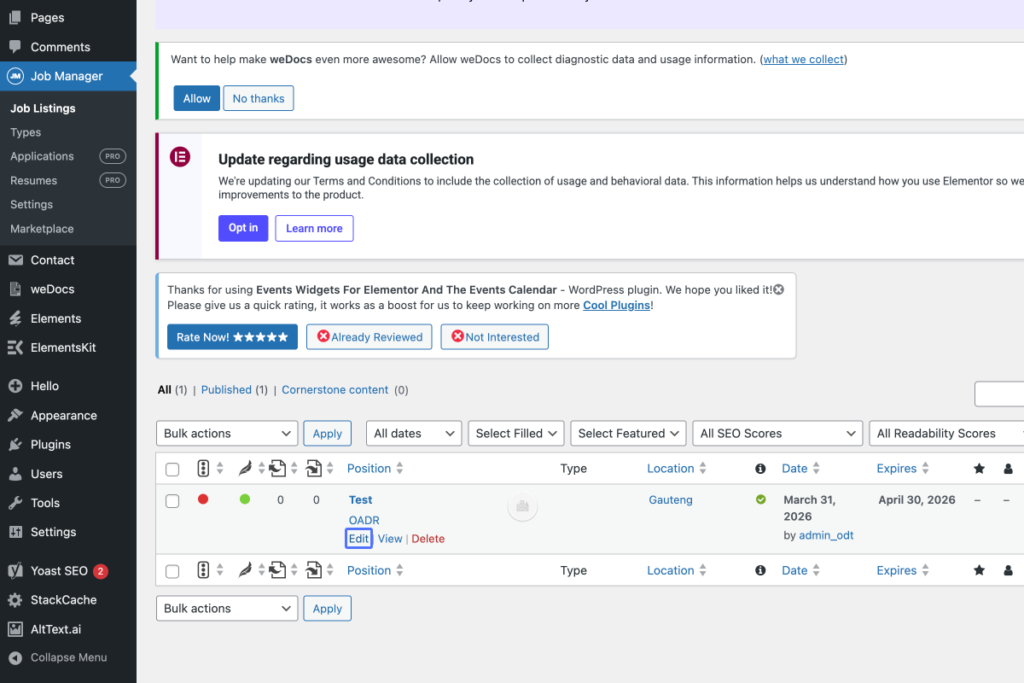Click the Comments speech bubble icon
The height and width of the screenshot is (683, 1024).
coord(15,47)
